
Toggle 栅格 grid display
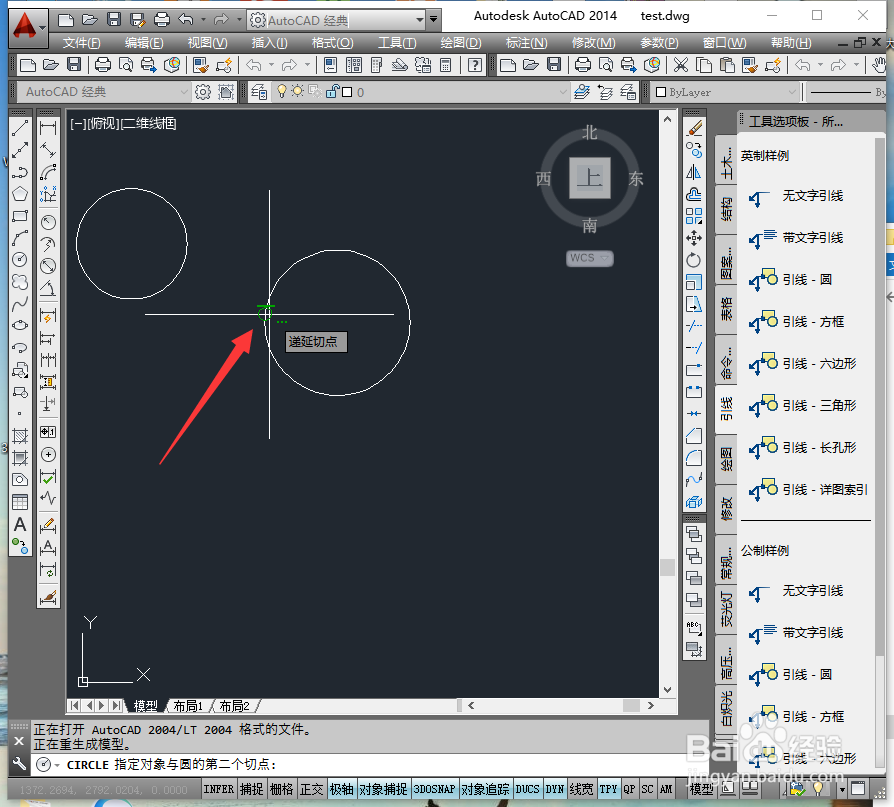coord(282,789)
